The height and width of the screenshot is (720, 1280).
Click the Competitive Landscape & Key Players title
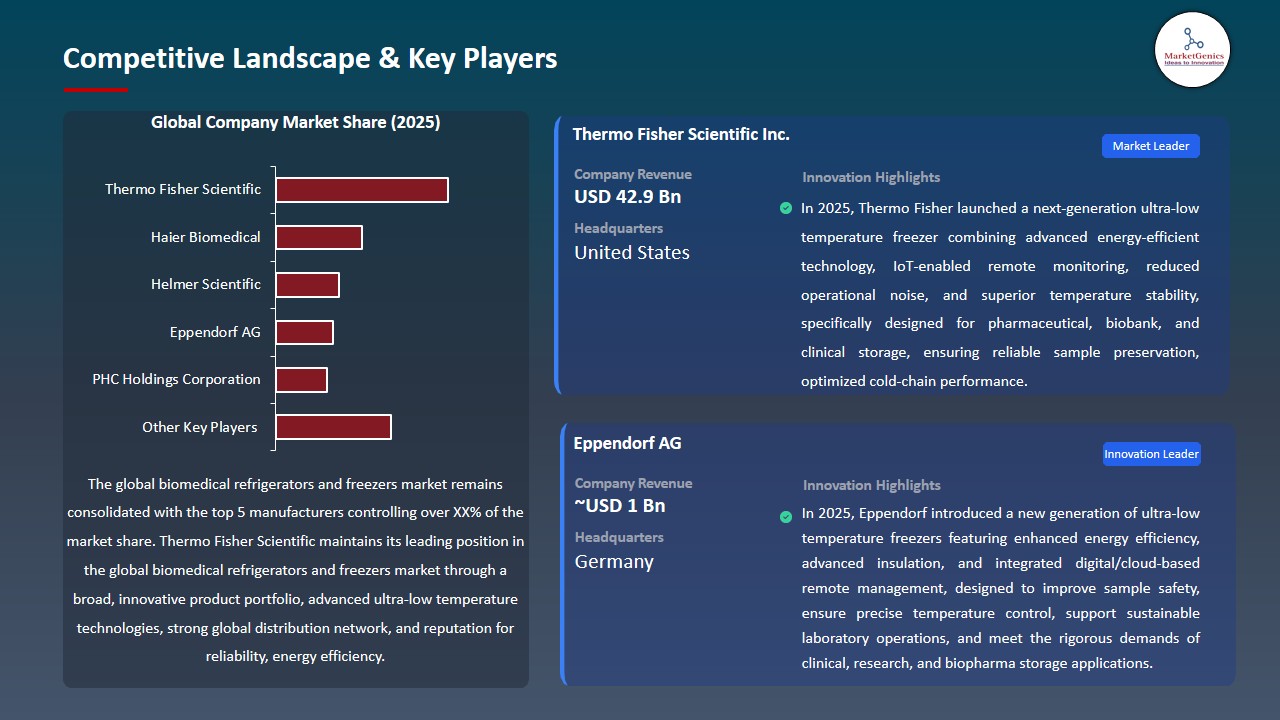(310, 58)
